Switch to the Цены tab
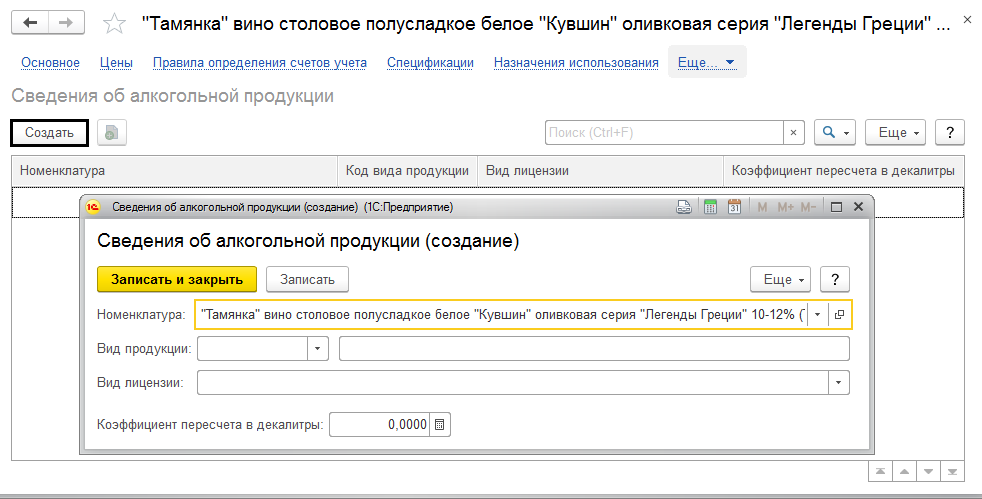This screenshot has width=982, height=499. click(116, 62)
